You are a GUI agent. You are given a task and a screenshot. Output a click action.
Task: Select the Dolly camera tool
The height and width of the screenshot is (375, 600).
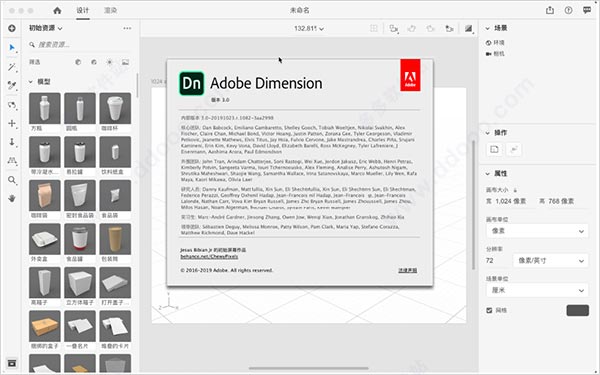[x=12, y=142]
